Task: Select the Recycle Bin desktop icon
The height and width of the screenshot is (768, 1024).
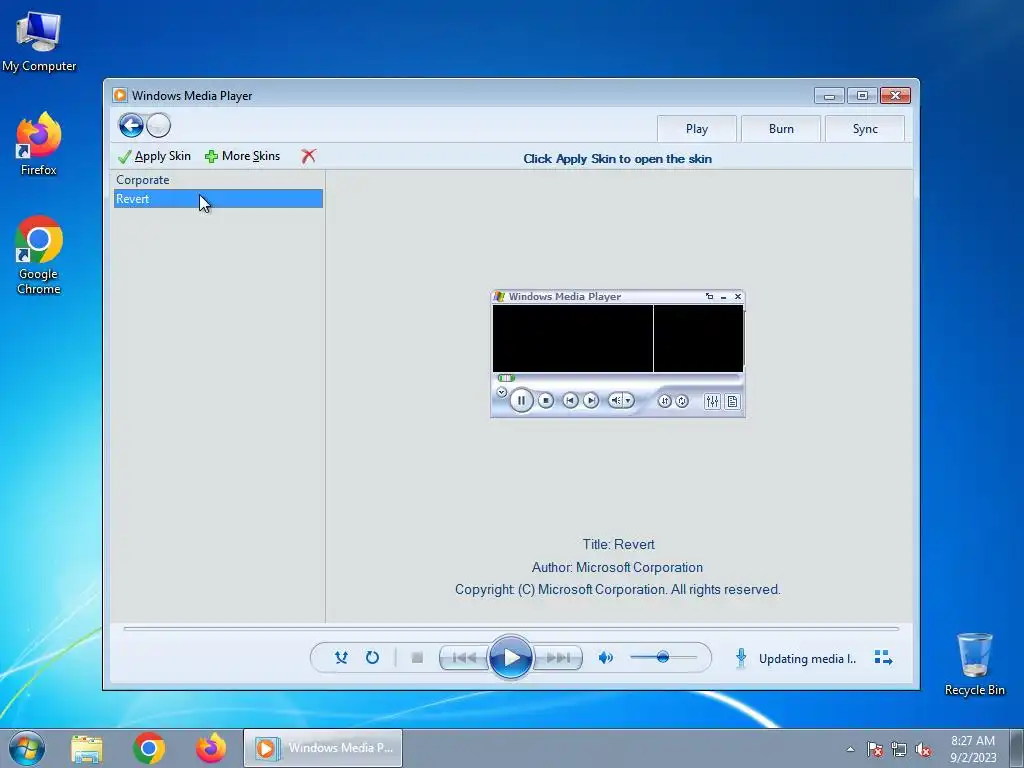Action: [x=974, y=664]
